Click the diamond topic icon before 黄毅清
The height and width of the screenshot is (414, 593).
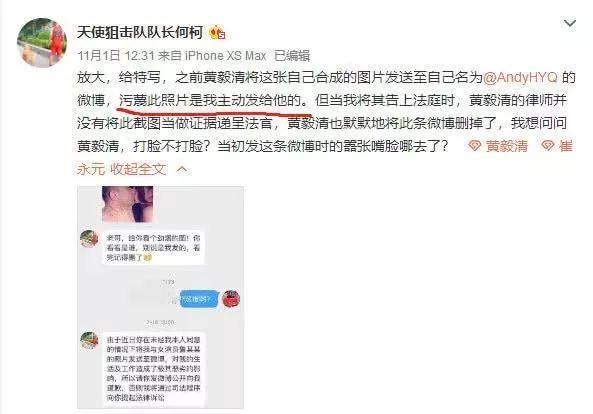(x=474, y=146)
